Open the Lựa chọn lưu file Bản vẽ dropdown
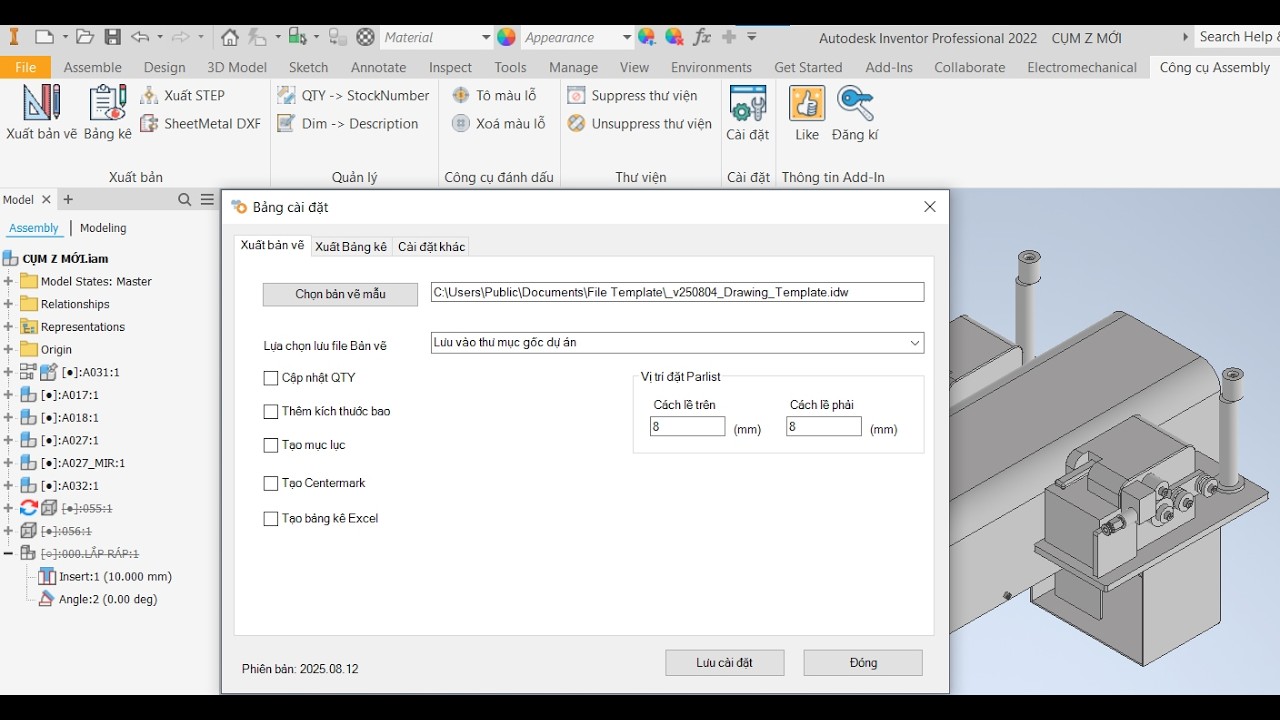The image size is (1280, 720). point(677,343)
